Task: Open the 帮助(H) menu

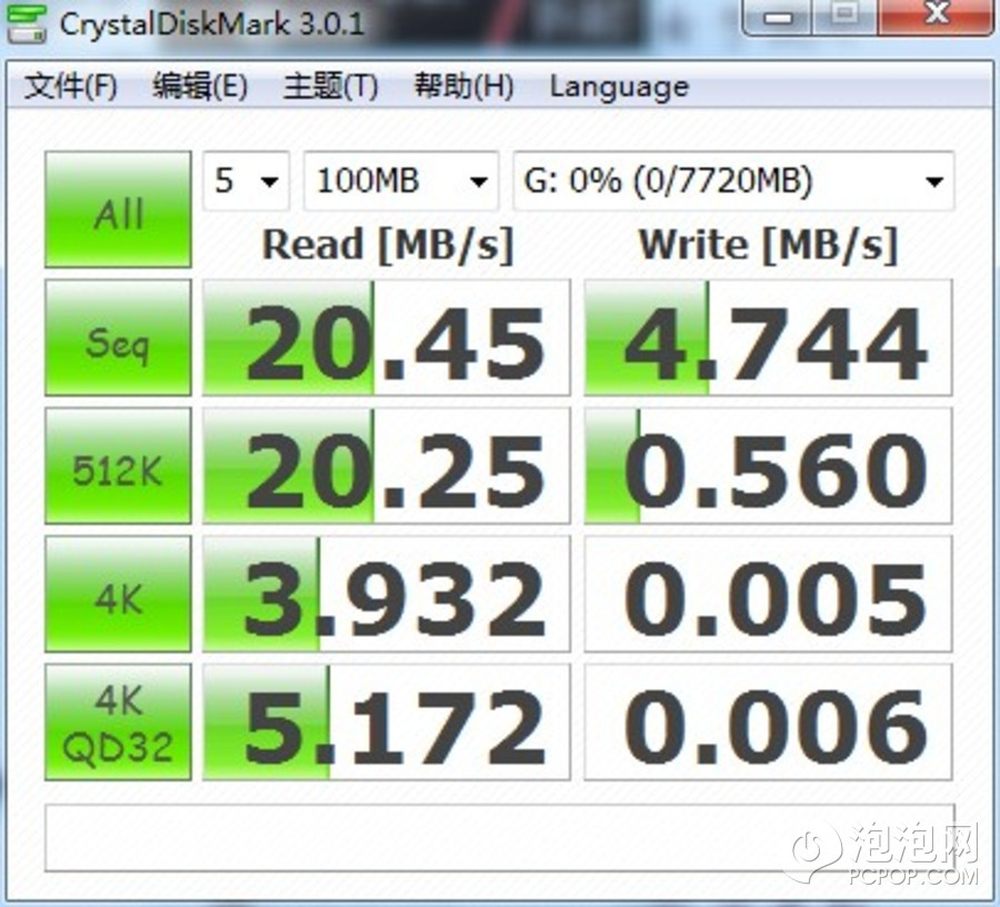Action: click(x=464, y=85)
